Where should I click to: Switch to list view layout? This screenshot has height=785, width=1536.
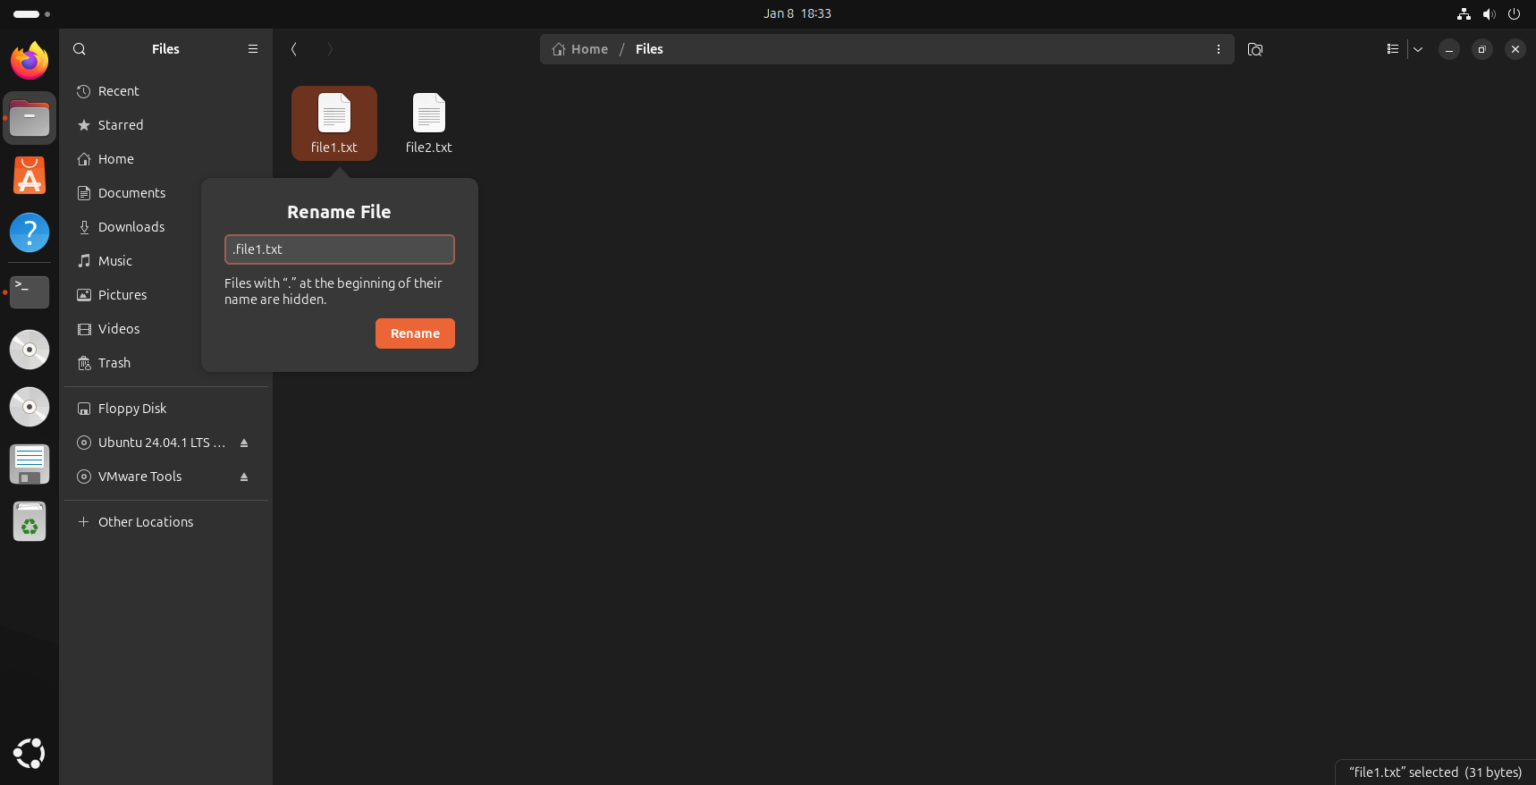pos(1391,48)
